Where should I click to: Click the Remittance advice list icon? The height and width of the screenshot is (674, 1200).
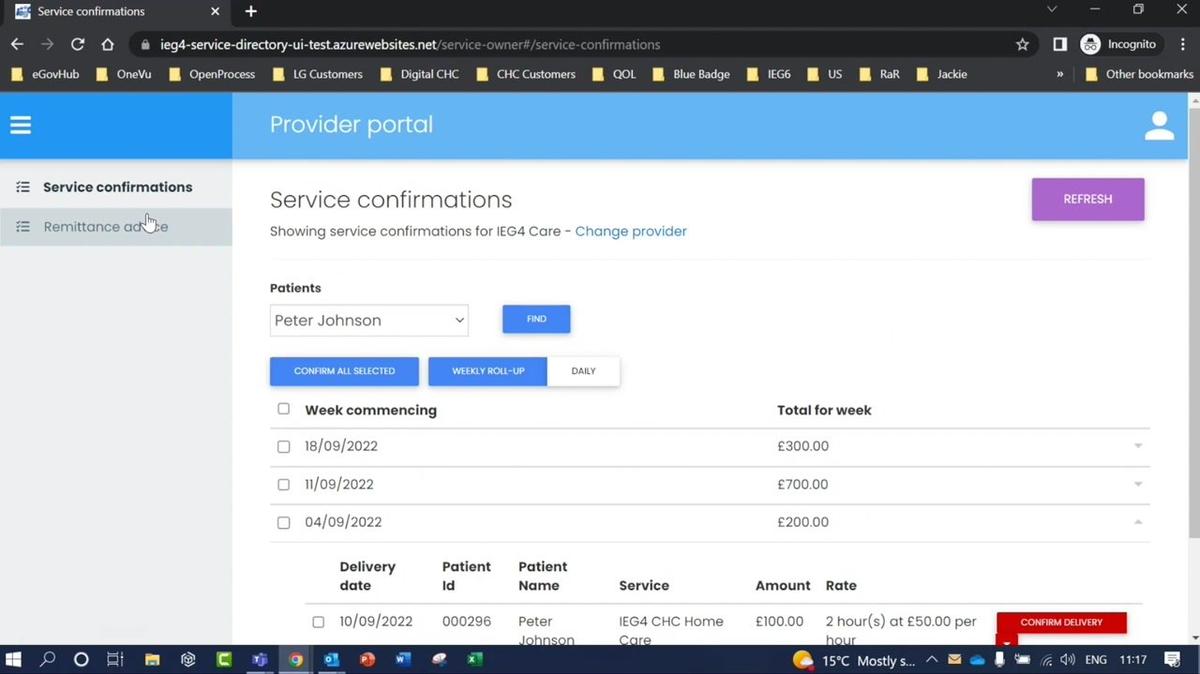22,226
